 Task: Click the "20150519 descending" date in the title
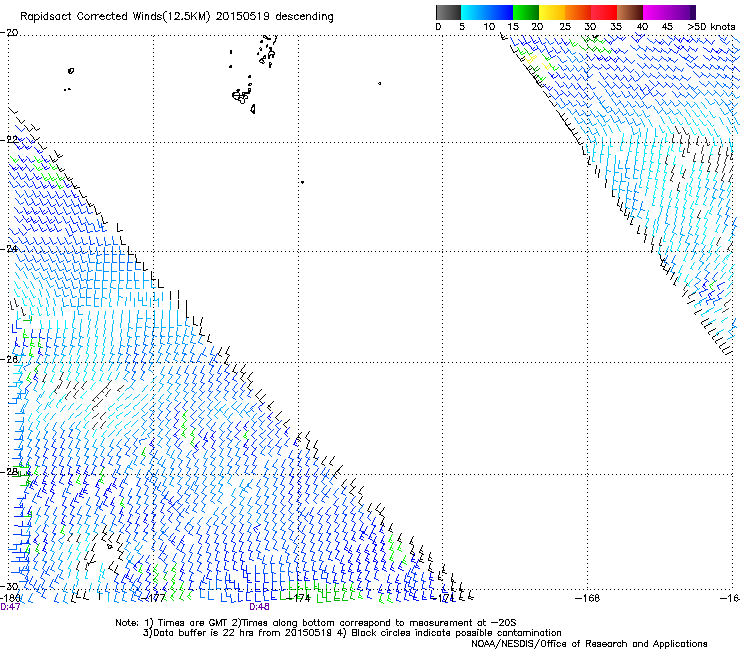point(275,17)
